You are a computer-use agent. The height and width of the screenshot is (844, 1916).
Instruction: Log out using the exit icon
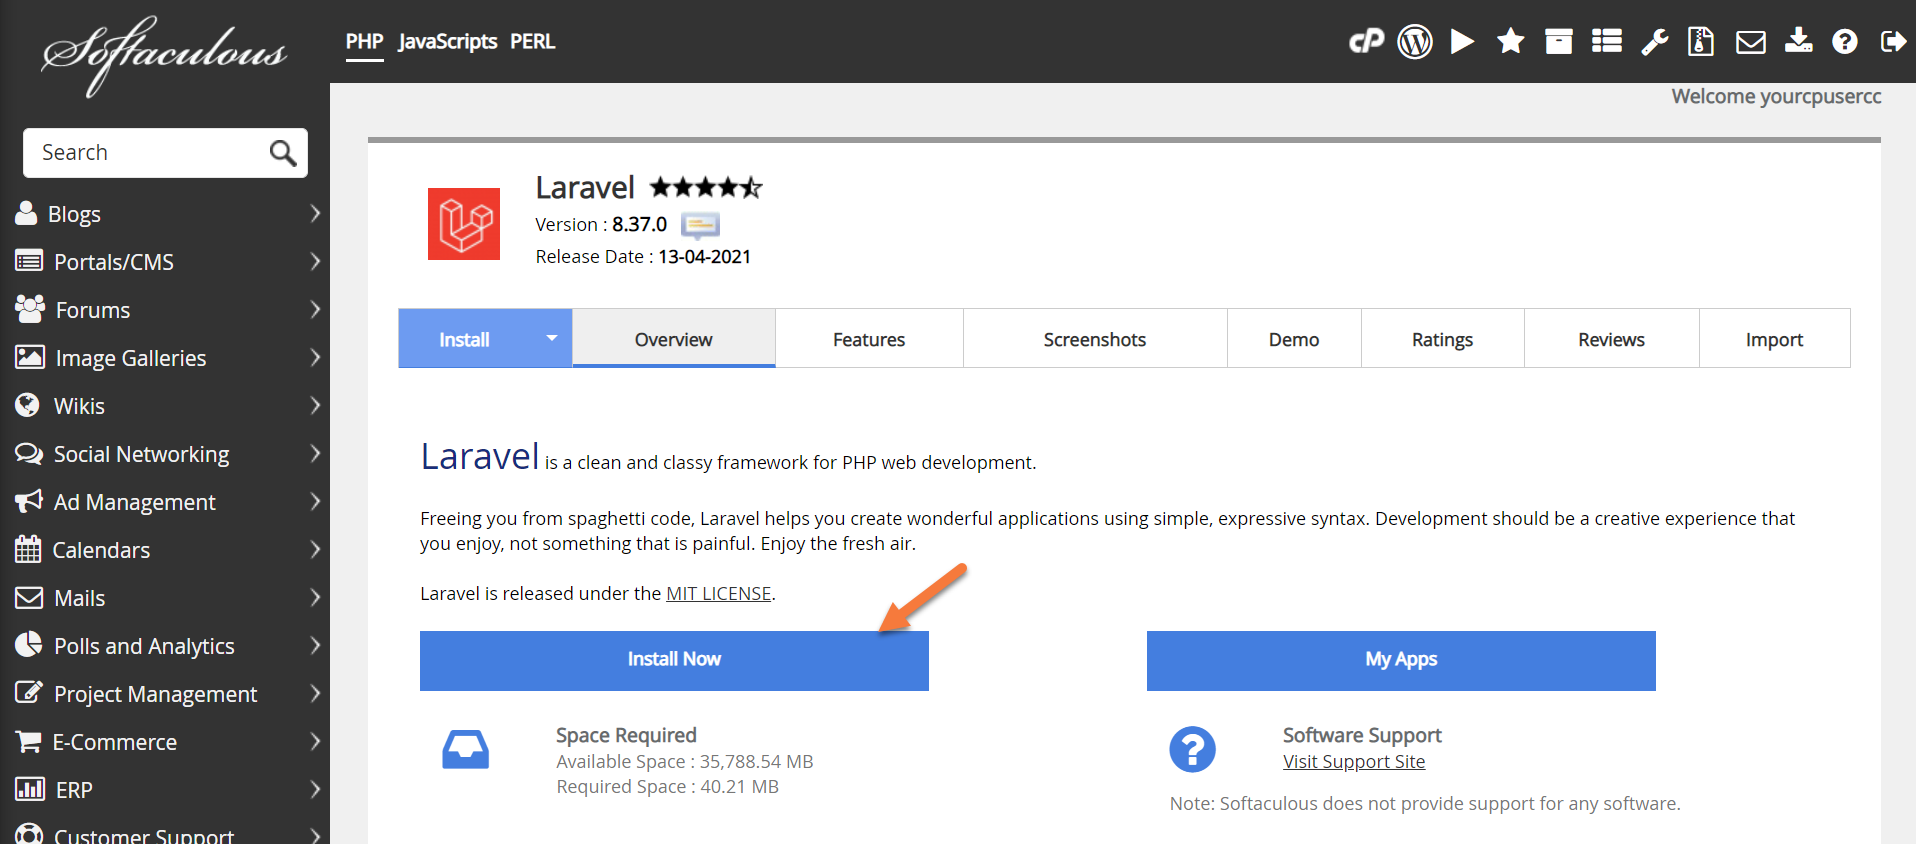(1892, 41)
